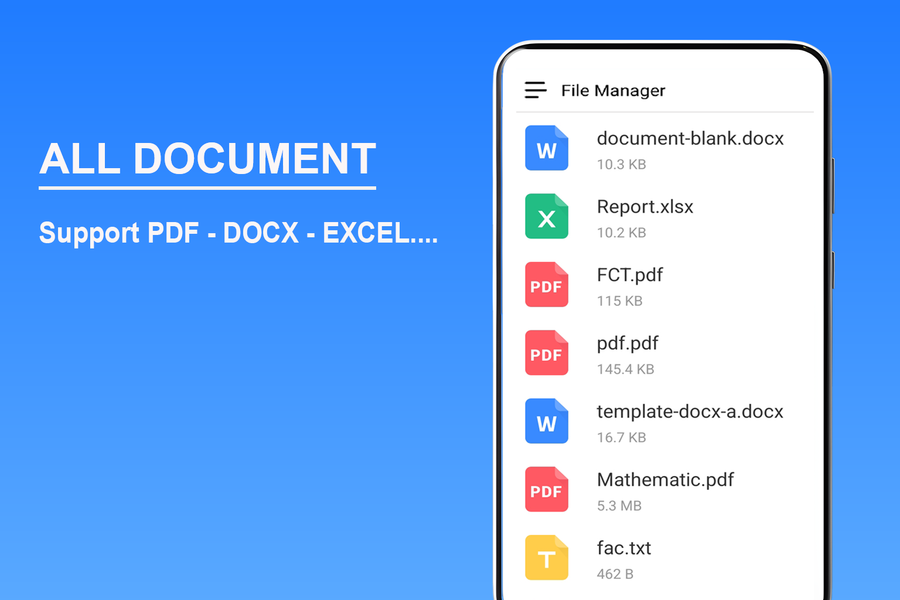Click the PDF icon beside FCT.pdf
Viewport: 900px width, 600px height.
click(546, 284)
